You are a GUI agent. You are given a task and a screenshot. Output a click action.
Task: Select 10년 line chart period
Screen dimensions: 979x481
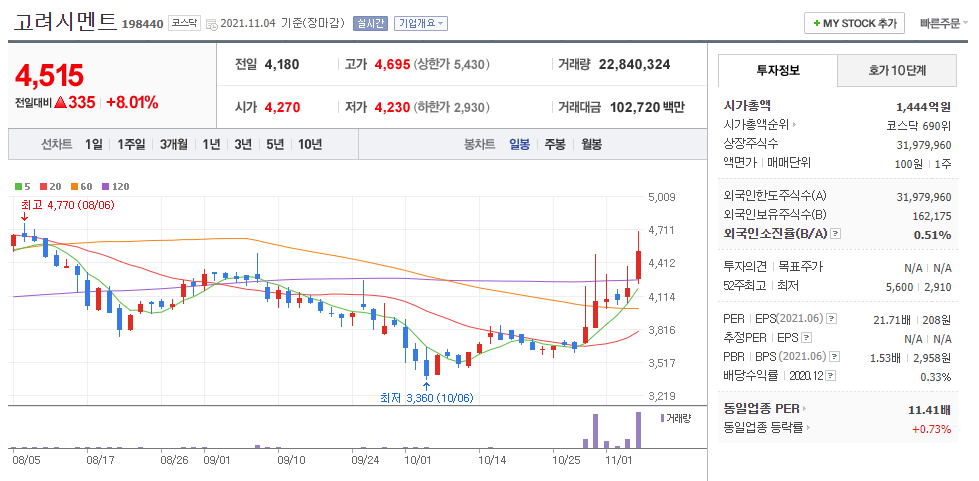(x=310, y=144)
